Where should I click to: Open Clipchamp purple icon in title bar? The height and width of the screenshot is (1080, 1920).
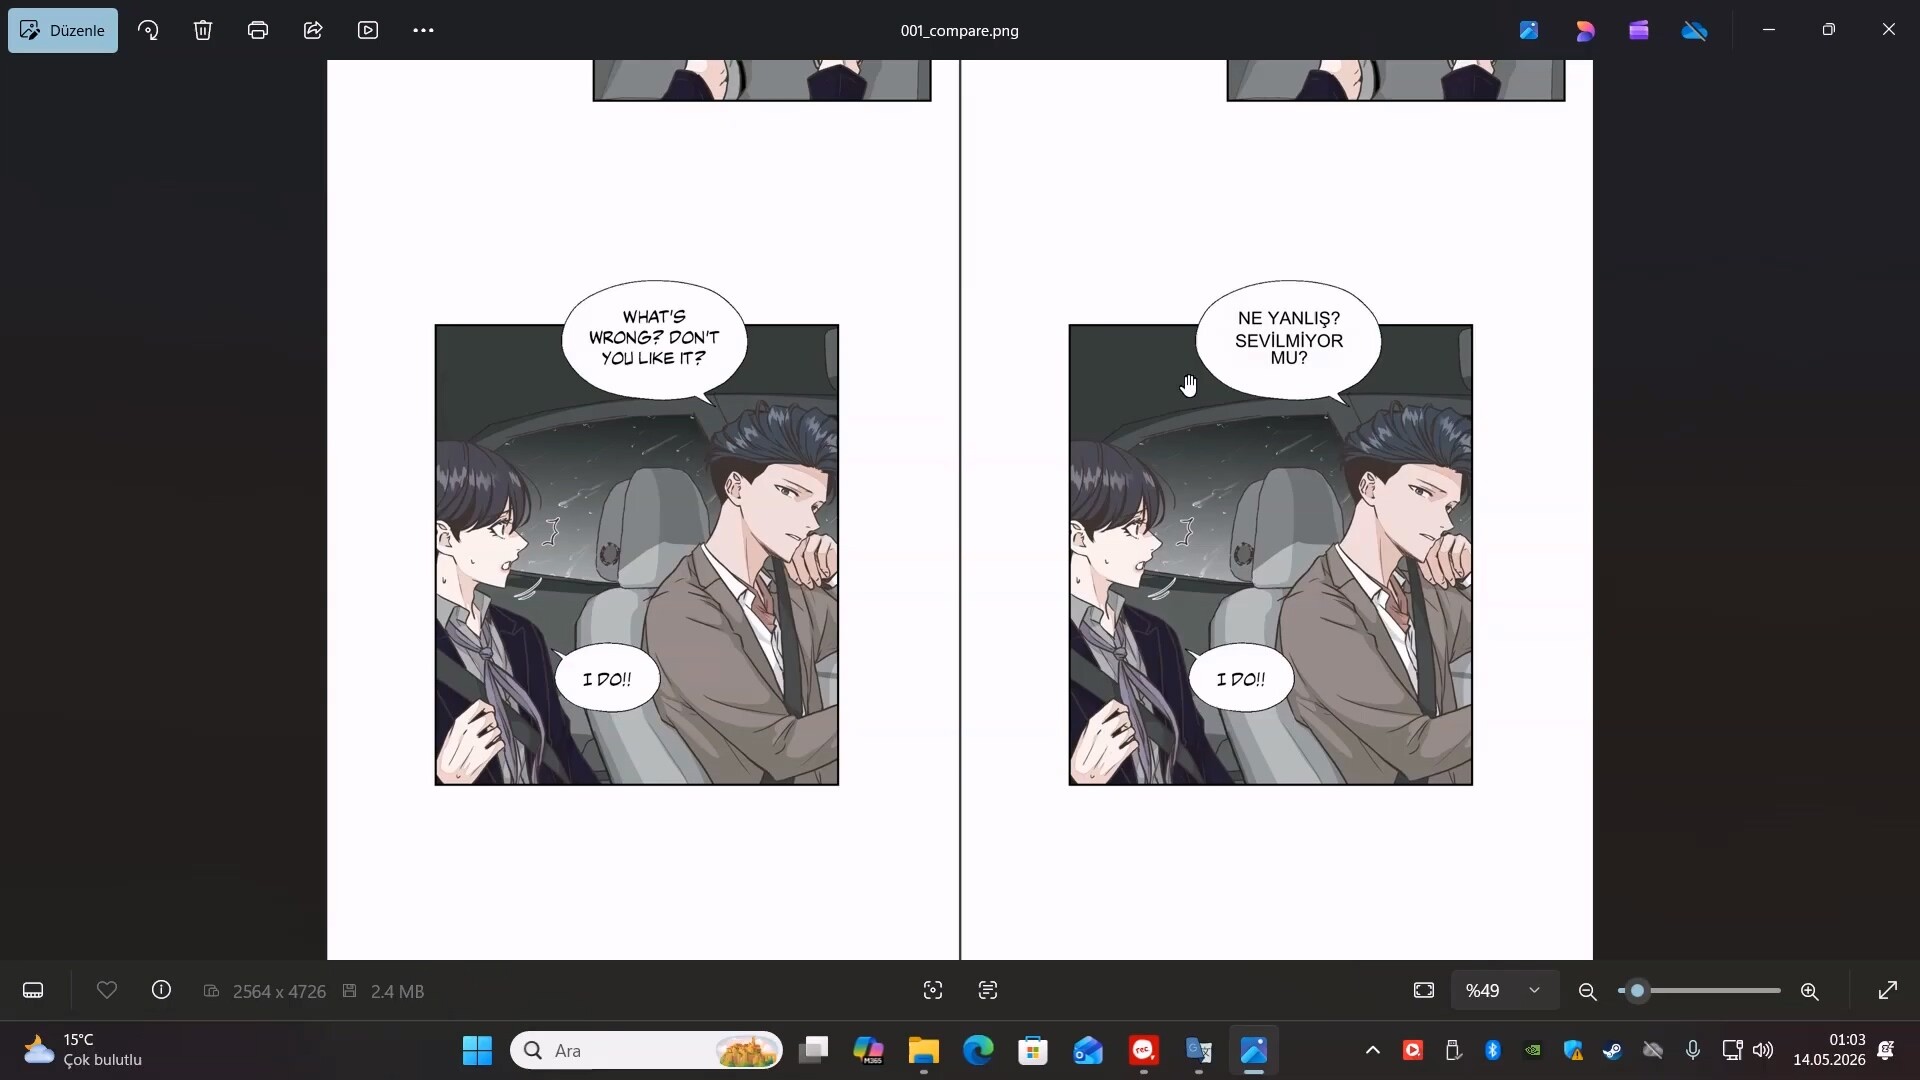click(x=1639, y=30)
